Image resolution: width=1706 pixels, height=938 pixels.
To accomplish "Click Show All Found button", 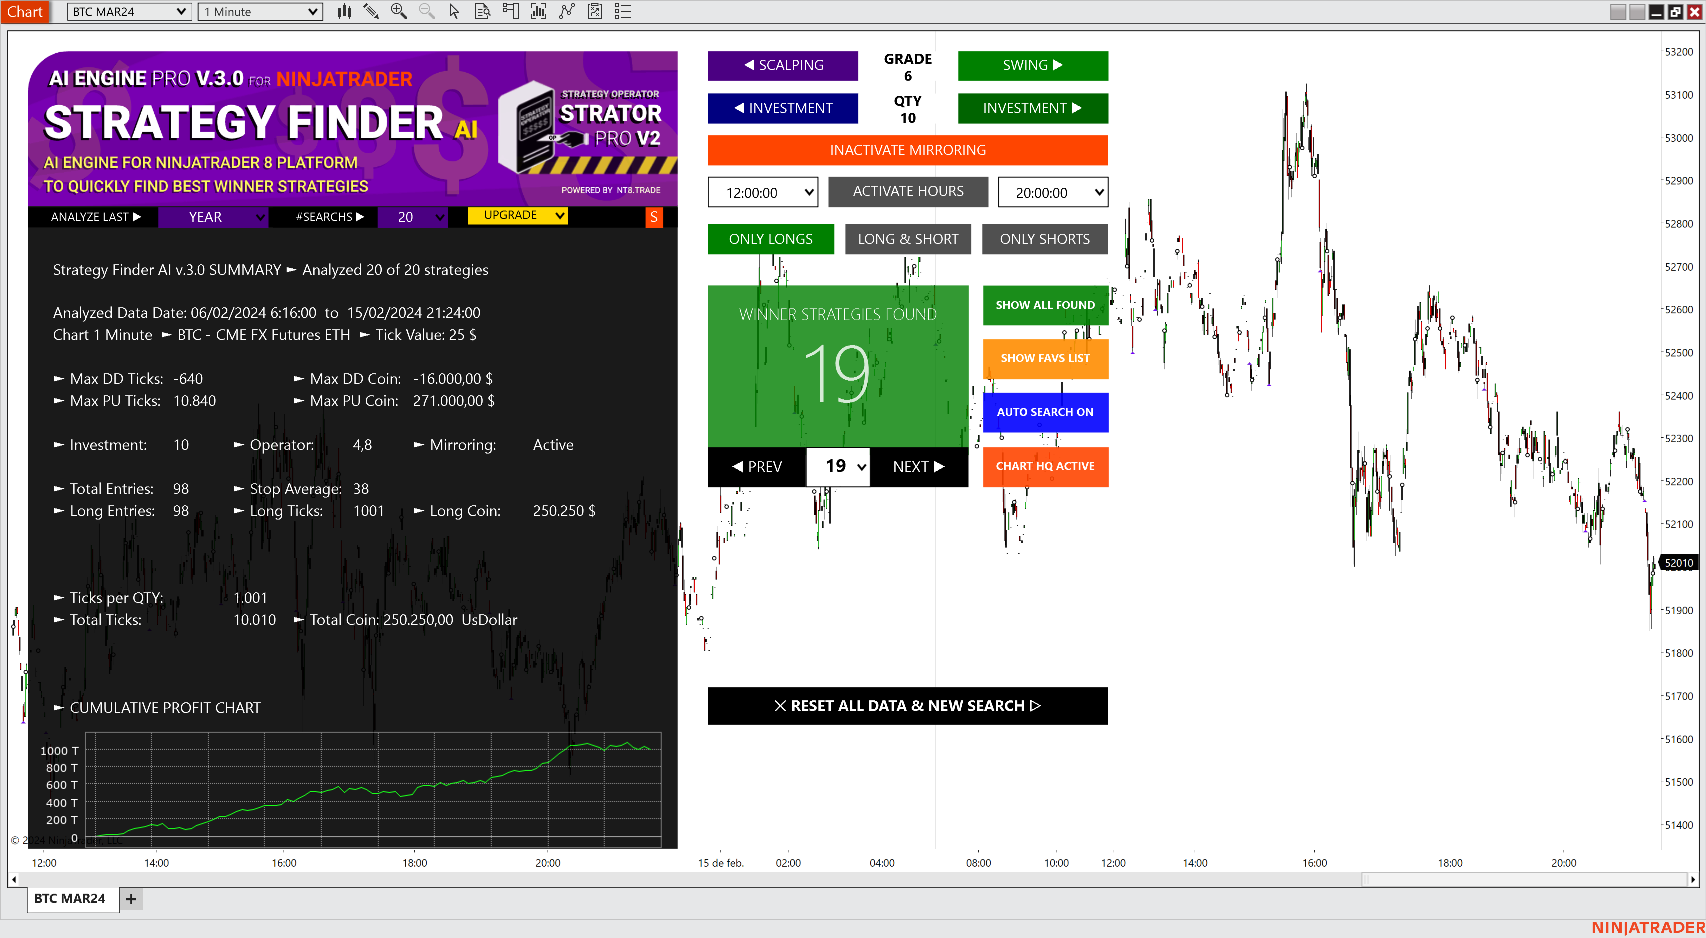I will 1045,305.
